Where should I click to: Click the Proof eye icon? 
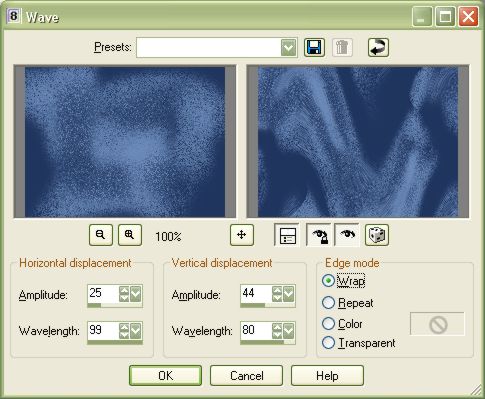pyautogui.click(x=347, y=235)
